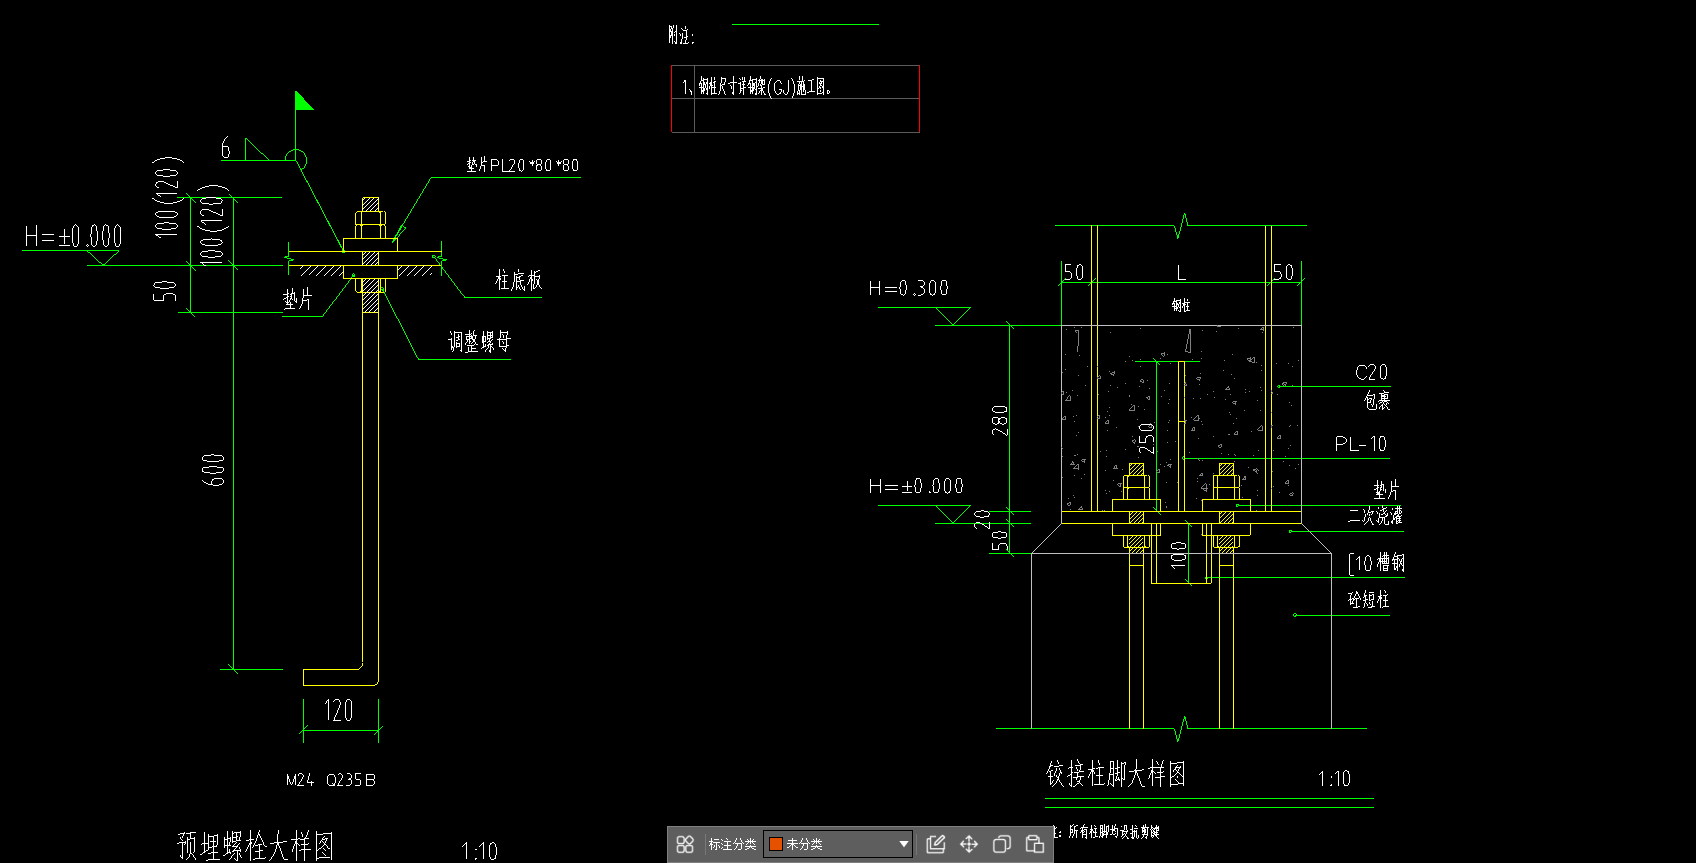Click the paste icon in annotation toolbar

point(1035,845)
